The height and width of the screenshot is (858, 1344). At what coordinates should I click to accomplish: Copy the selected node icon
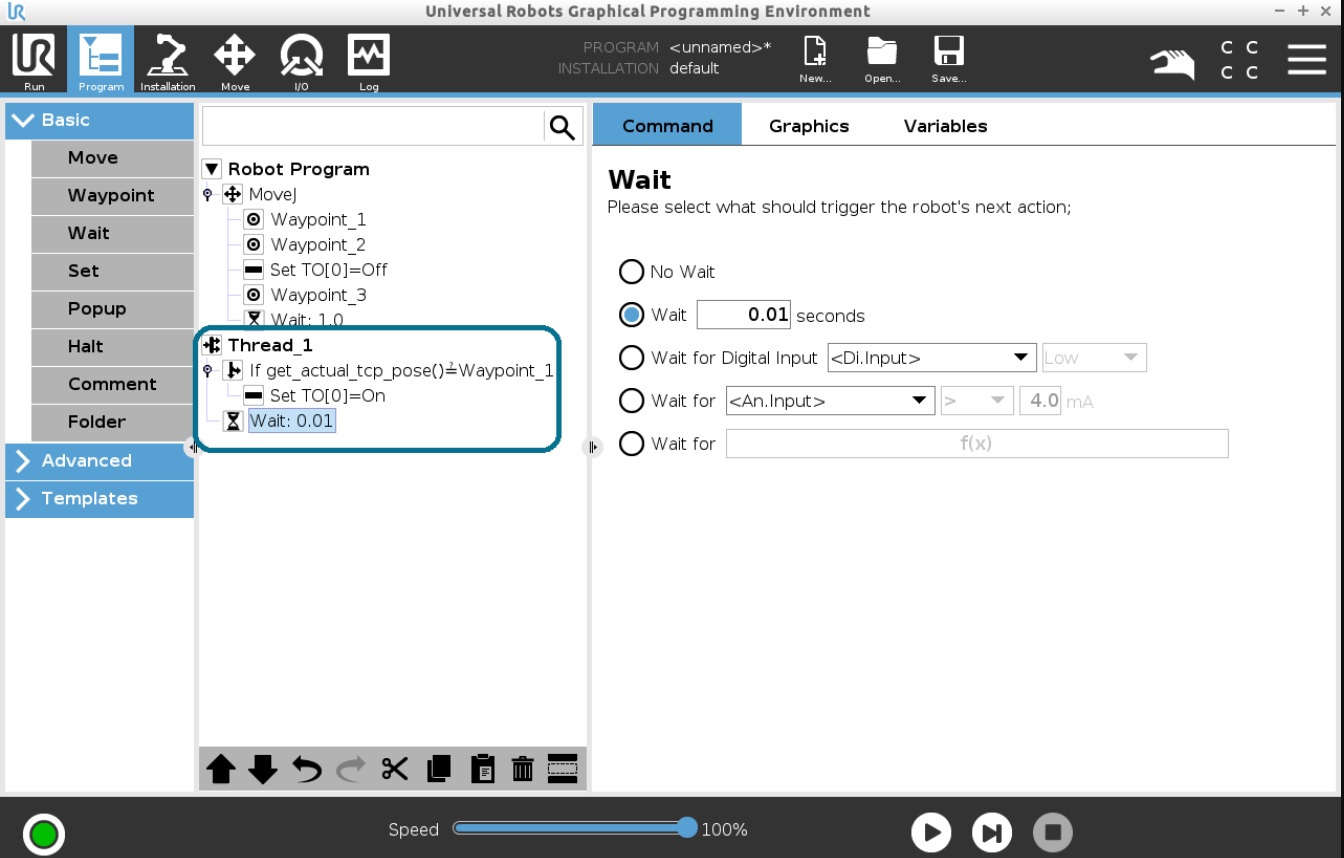pyautogui.click(x=438, y=769)
